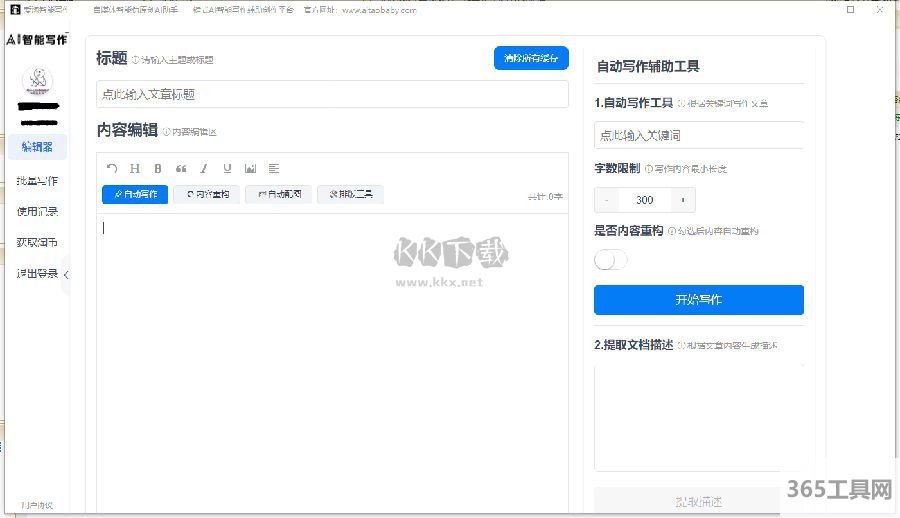Switch to the 自动写作 tab button

click(135, 194)
